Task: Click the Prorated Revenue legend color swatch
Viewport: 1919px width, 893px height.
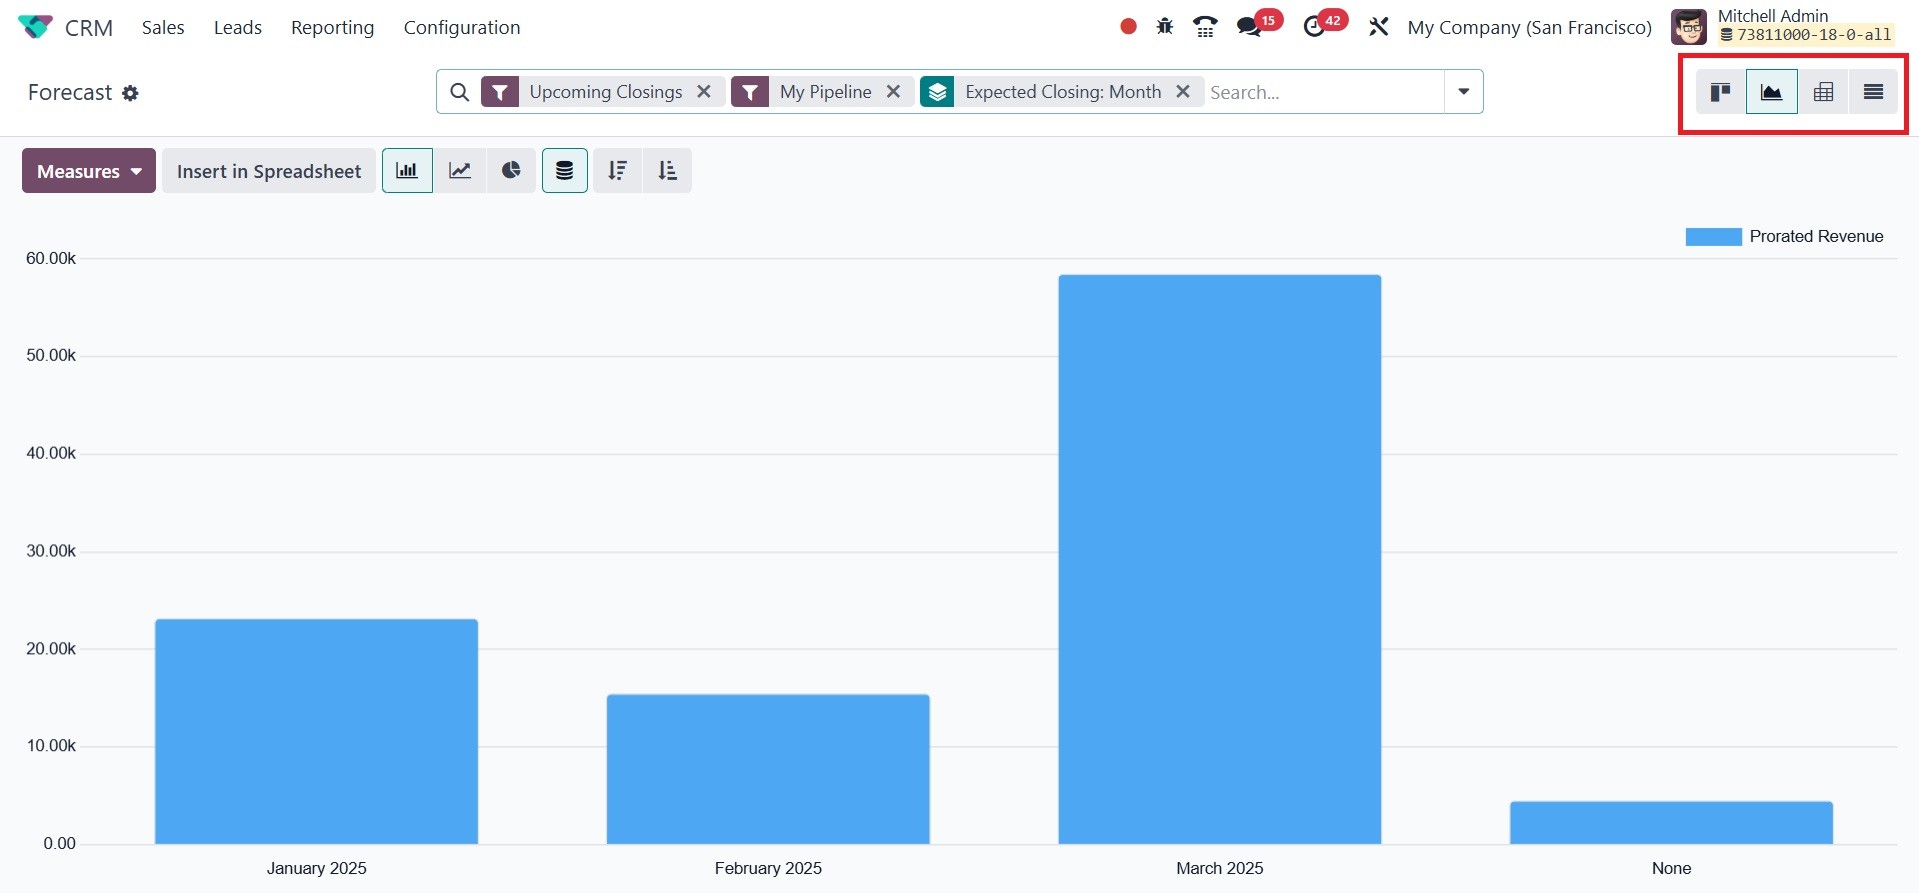Action: click(1713, 237)
